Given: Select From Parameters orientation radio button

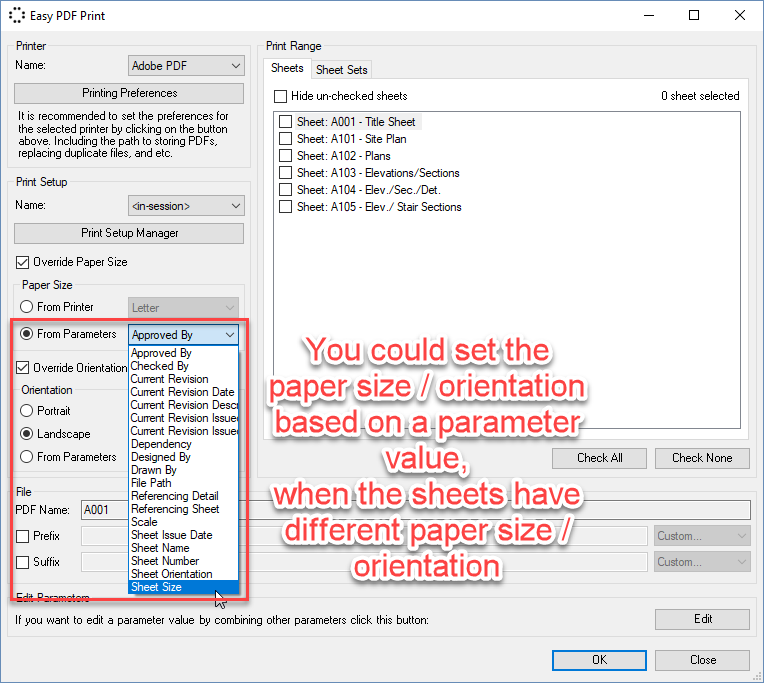Looking at the screenshot, I should tap(26, 456).
